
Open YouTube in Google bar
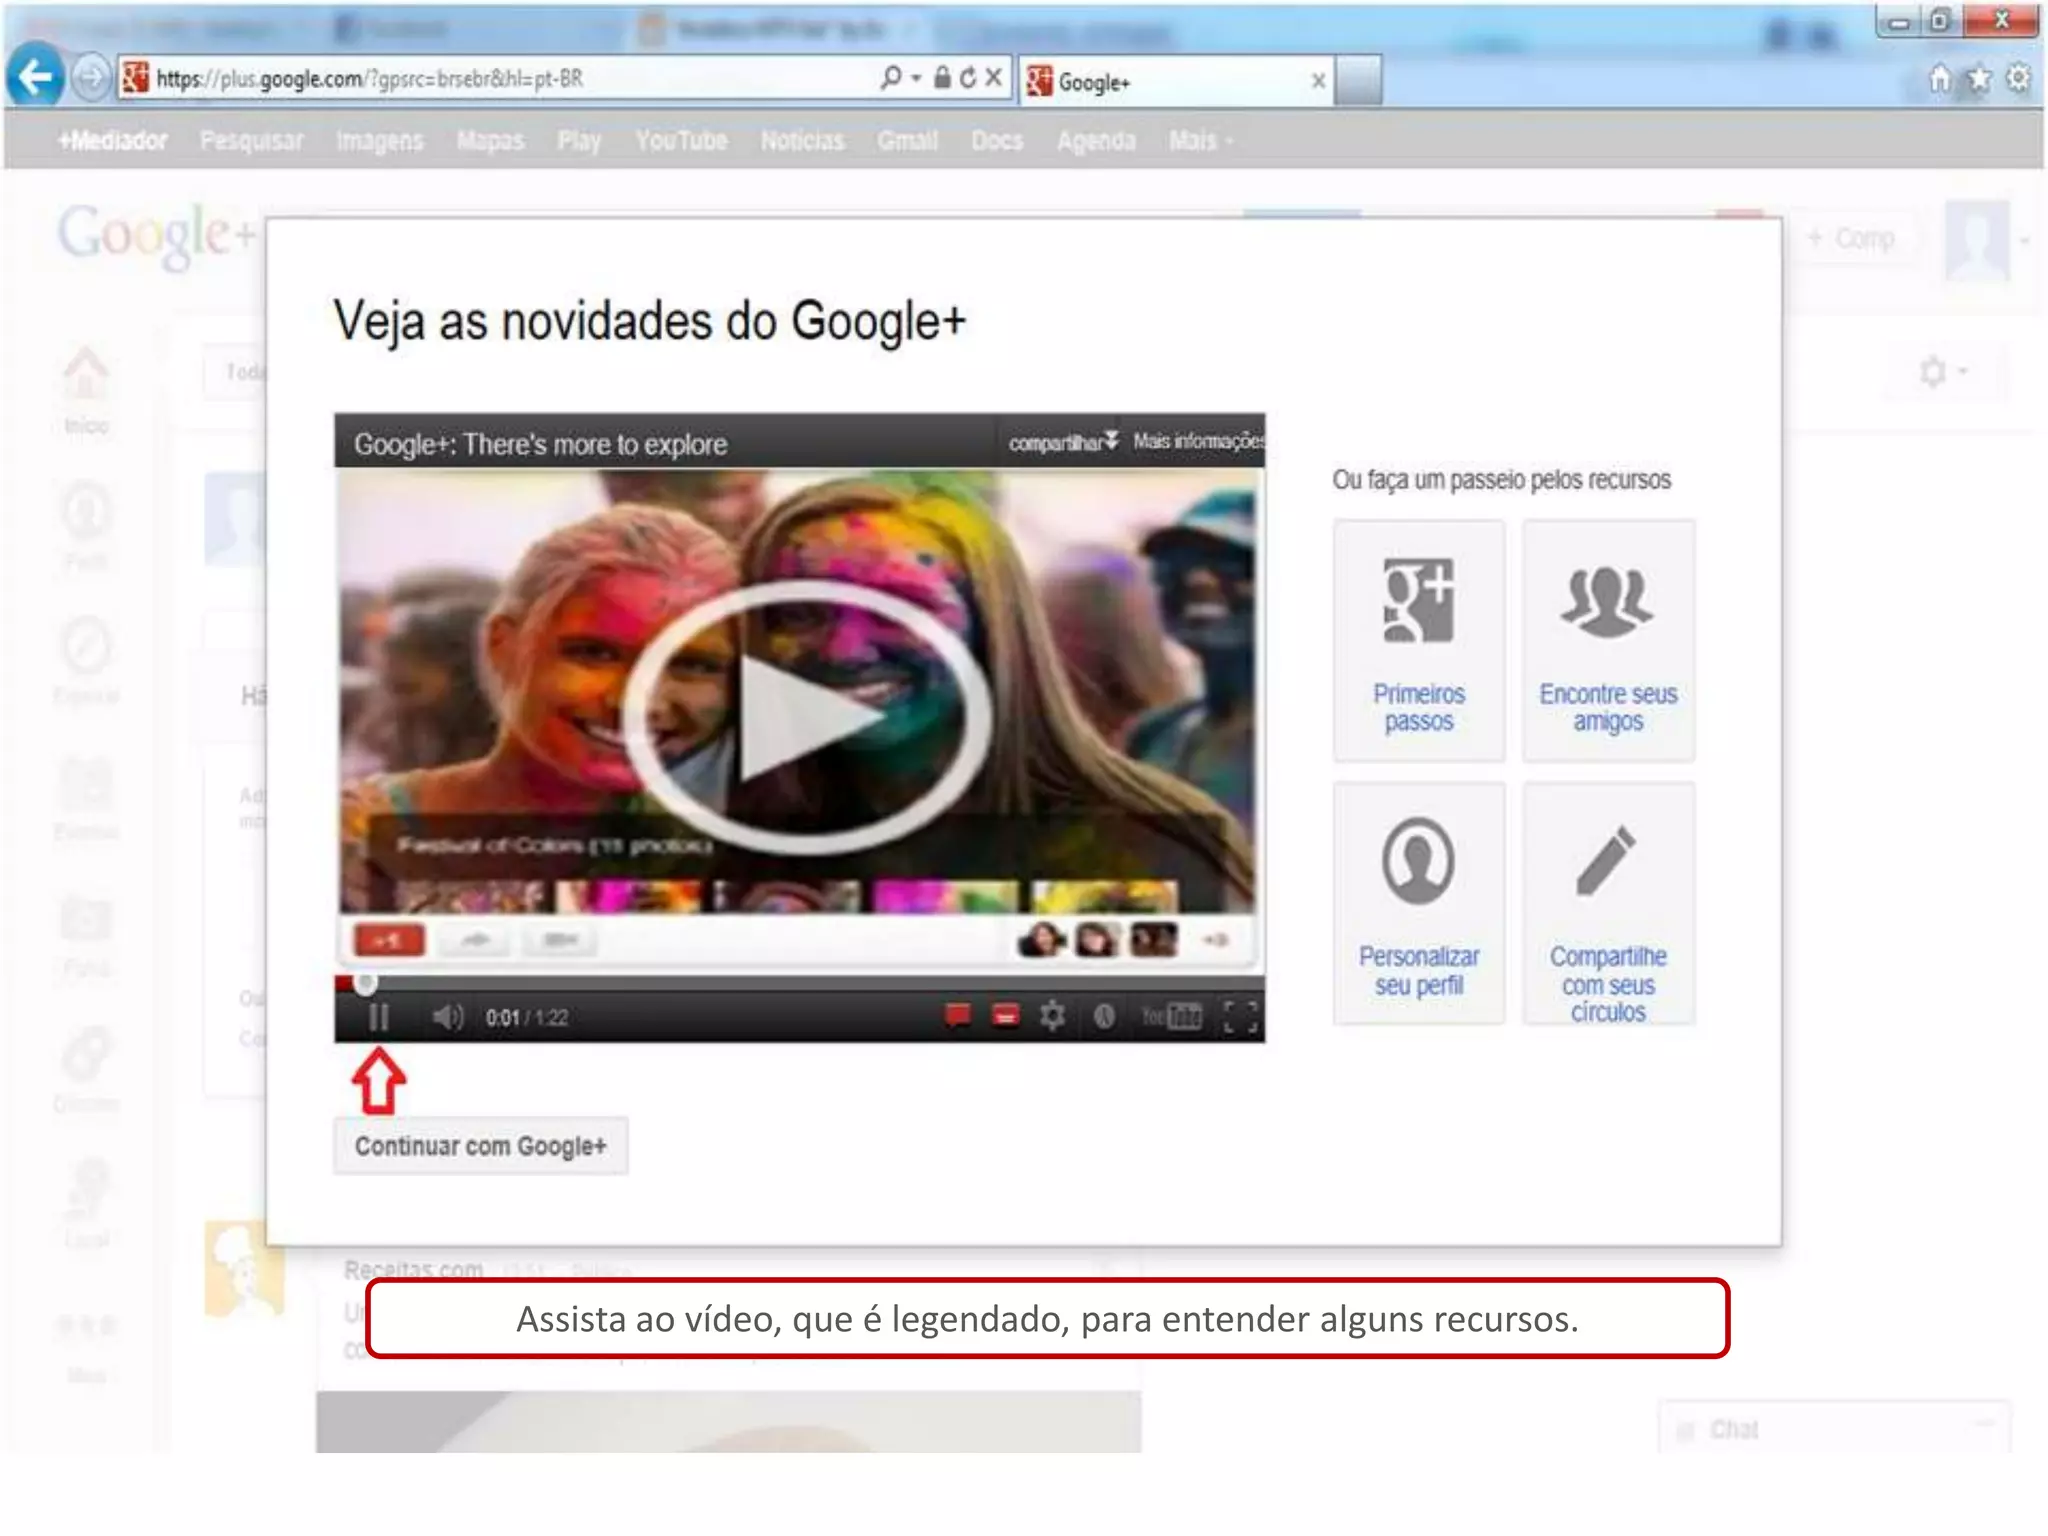coord(681,141)
